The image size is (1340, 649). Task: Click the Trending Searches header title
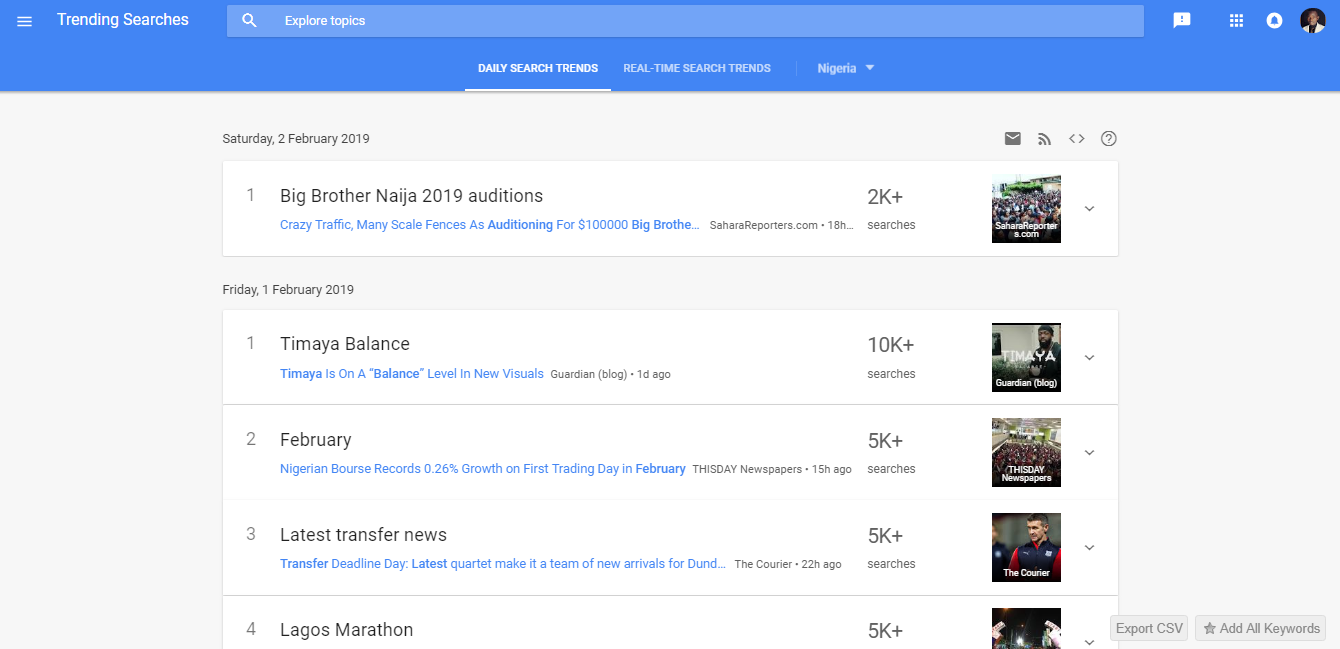coord(123,20)
